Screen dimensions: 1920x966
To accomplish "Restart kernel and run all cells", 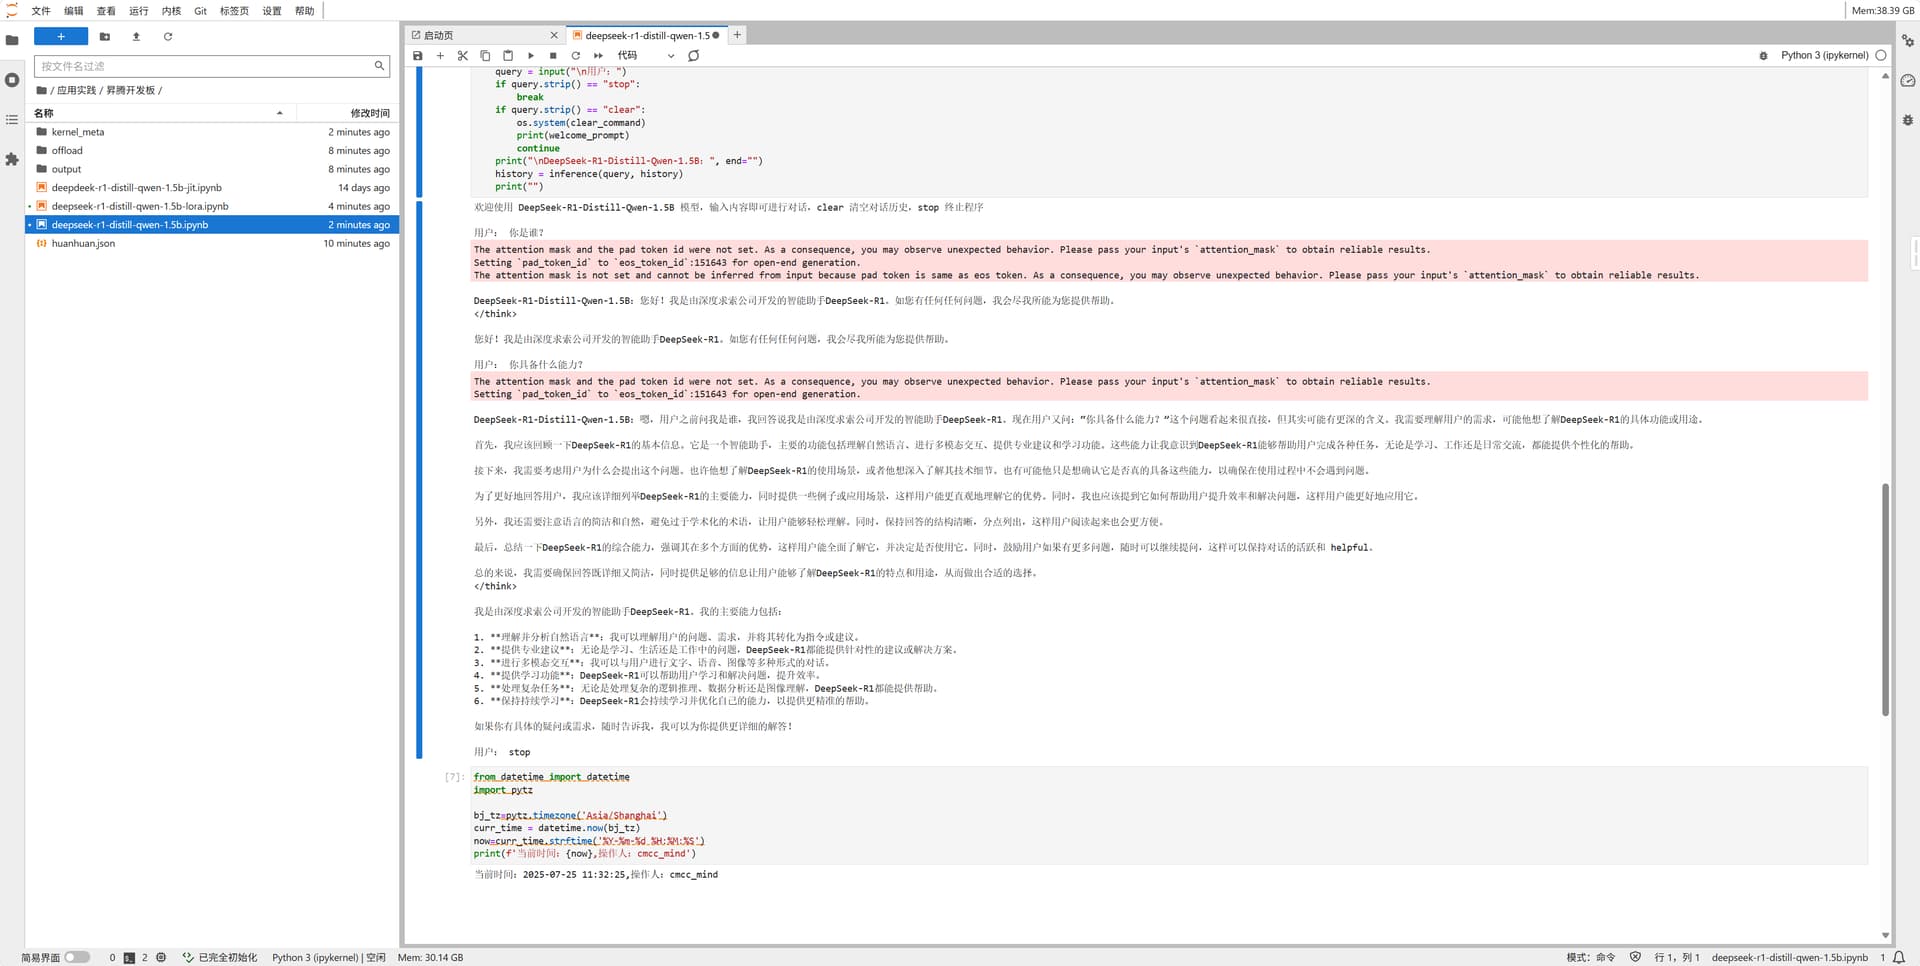I will pos(598,56).
